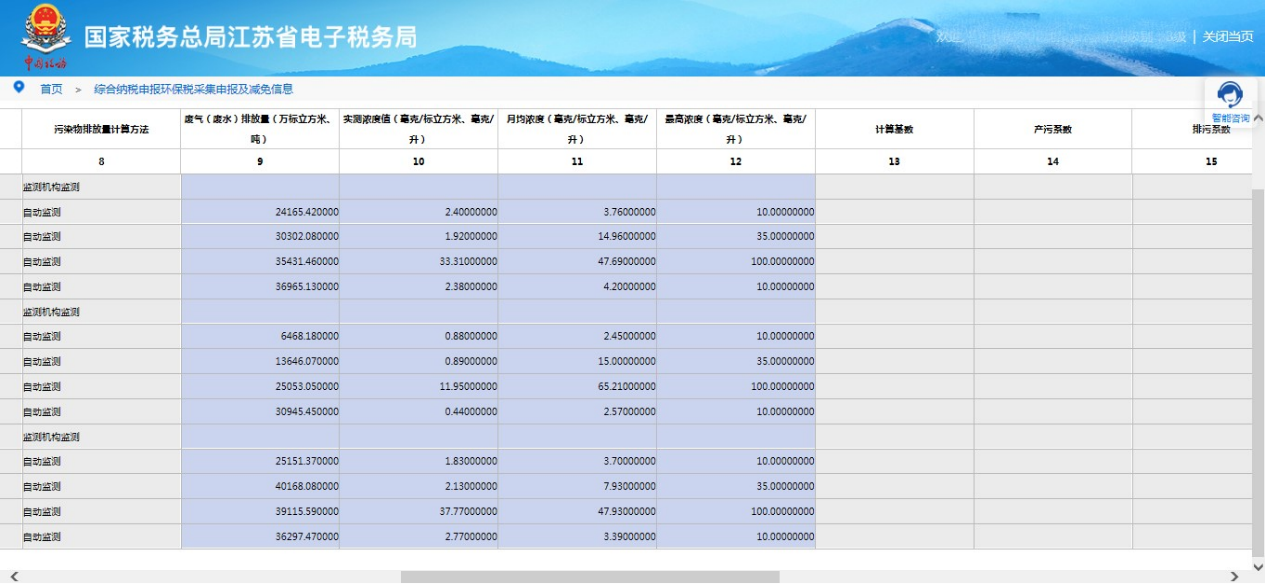Click the 污染物排放量计算方法 column header
Viewport: 1265px width, 584px height.
(x=101, y=130)
